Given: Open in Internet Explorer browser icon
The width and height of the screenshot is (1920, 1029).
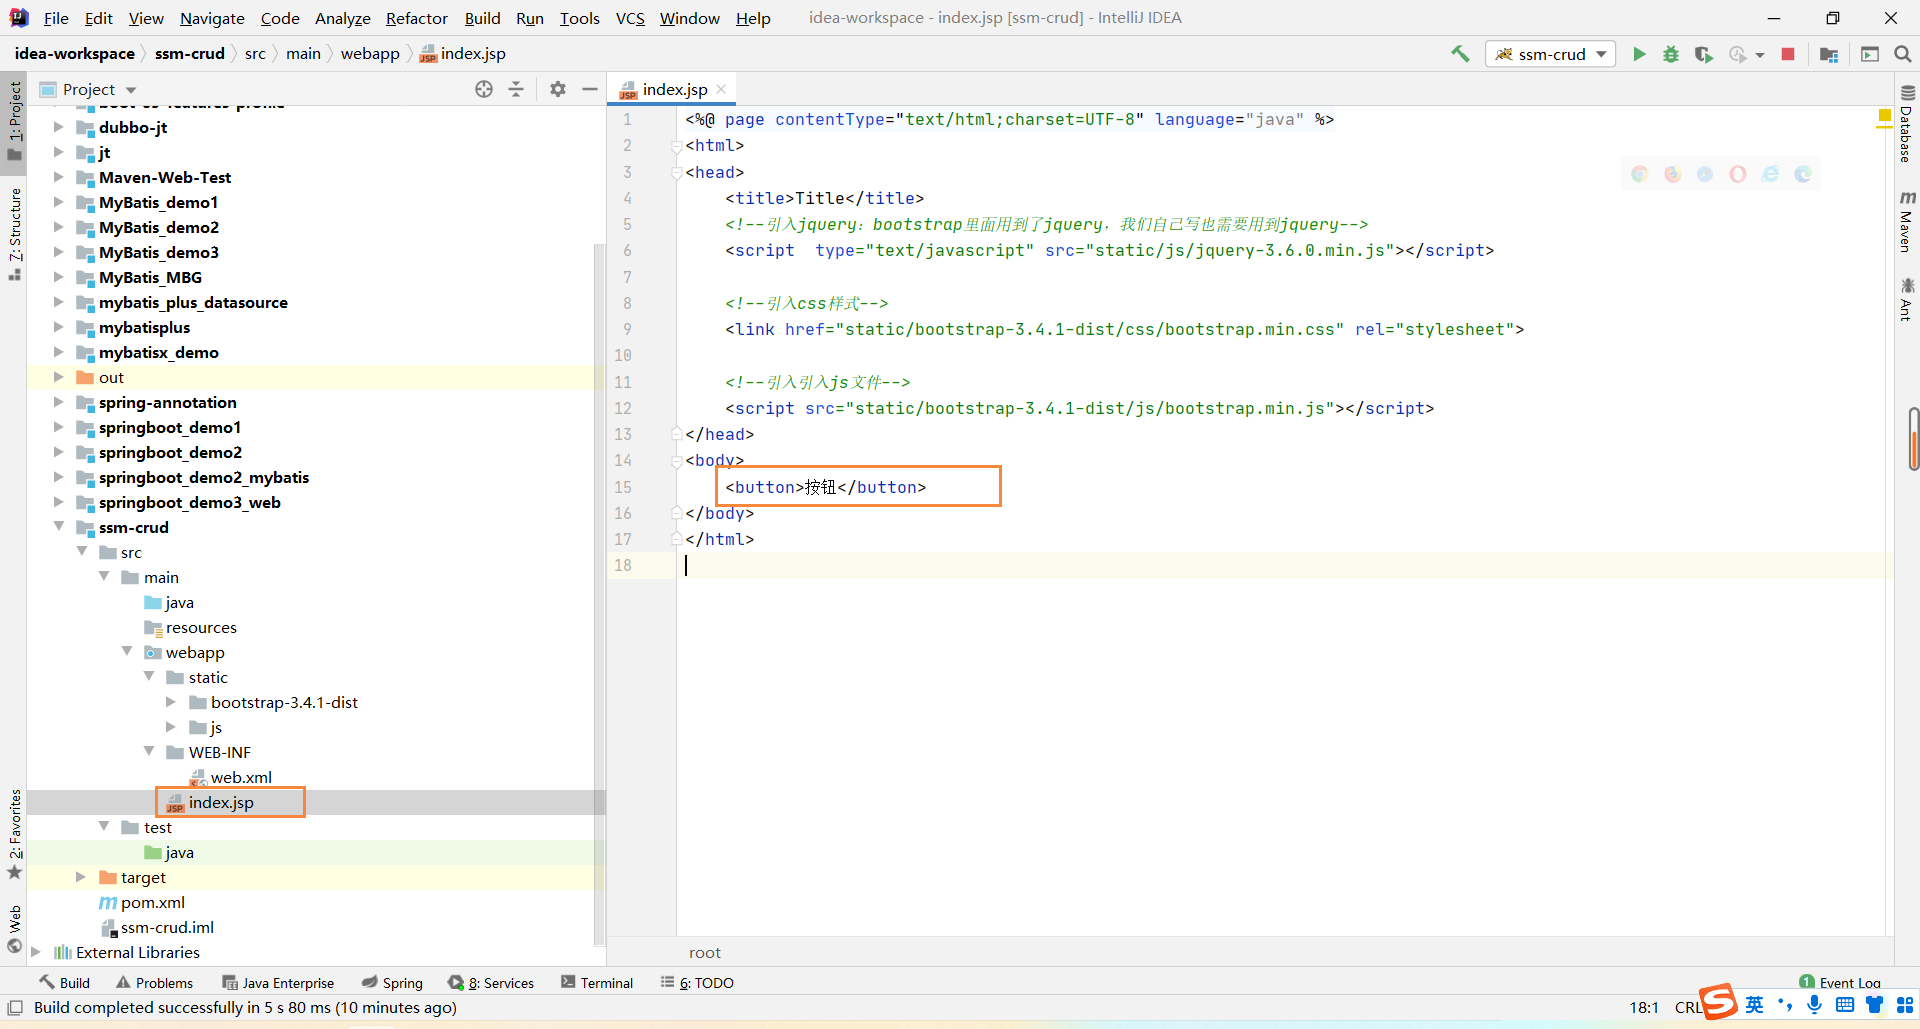Looking at the screenshot, I should 1771,174.
